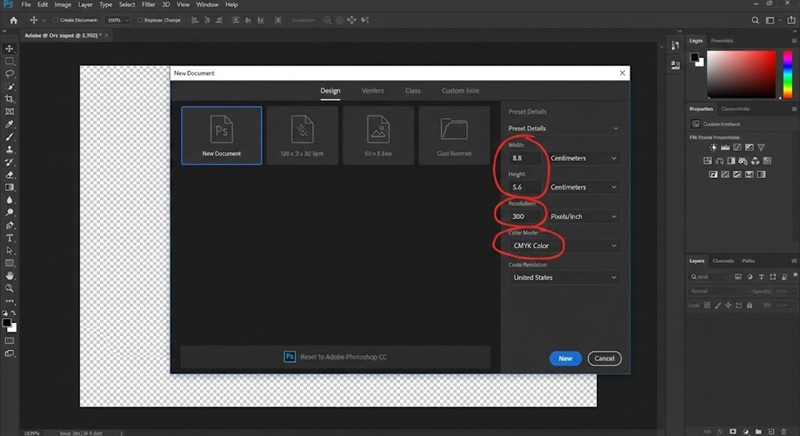Viewport: 800px width, 436px height.
Task: Toggle lock position icon in Layers panel
Action: pyautogui.click(x=728, y=305)
